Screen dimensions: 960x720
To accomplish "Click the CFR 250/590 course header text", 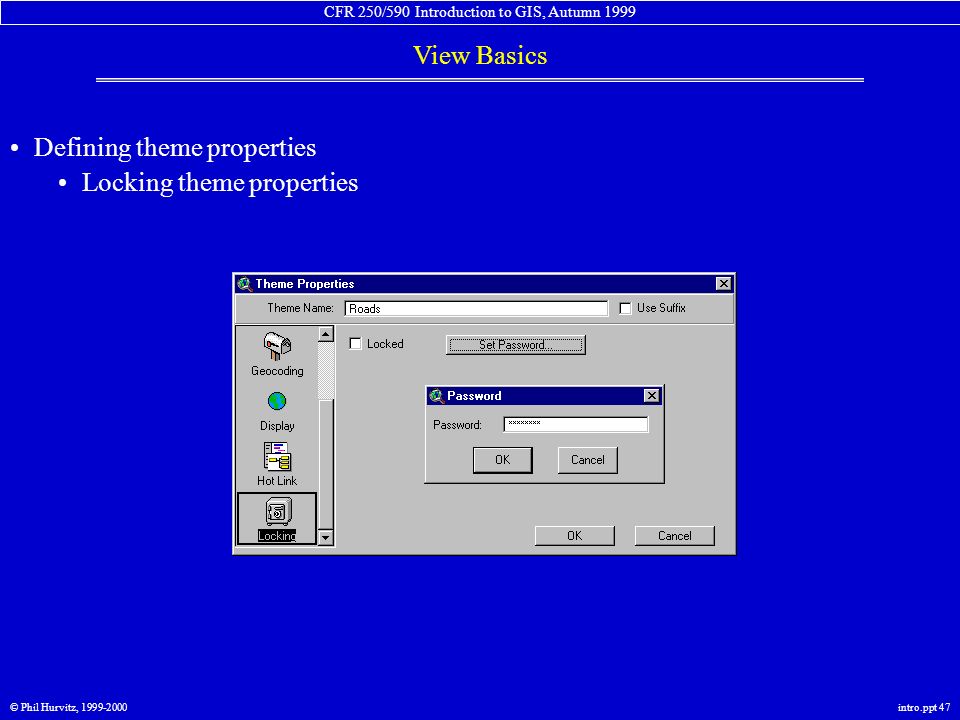I will tap(479, 12).
